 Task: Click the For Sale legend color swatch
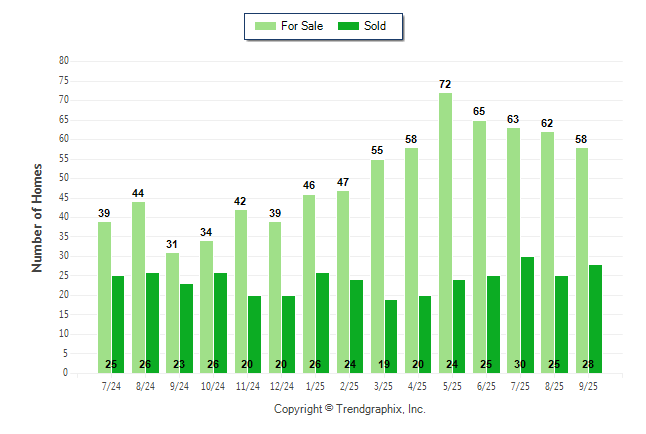[x=266, y=26]
